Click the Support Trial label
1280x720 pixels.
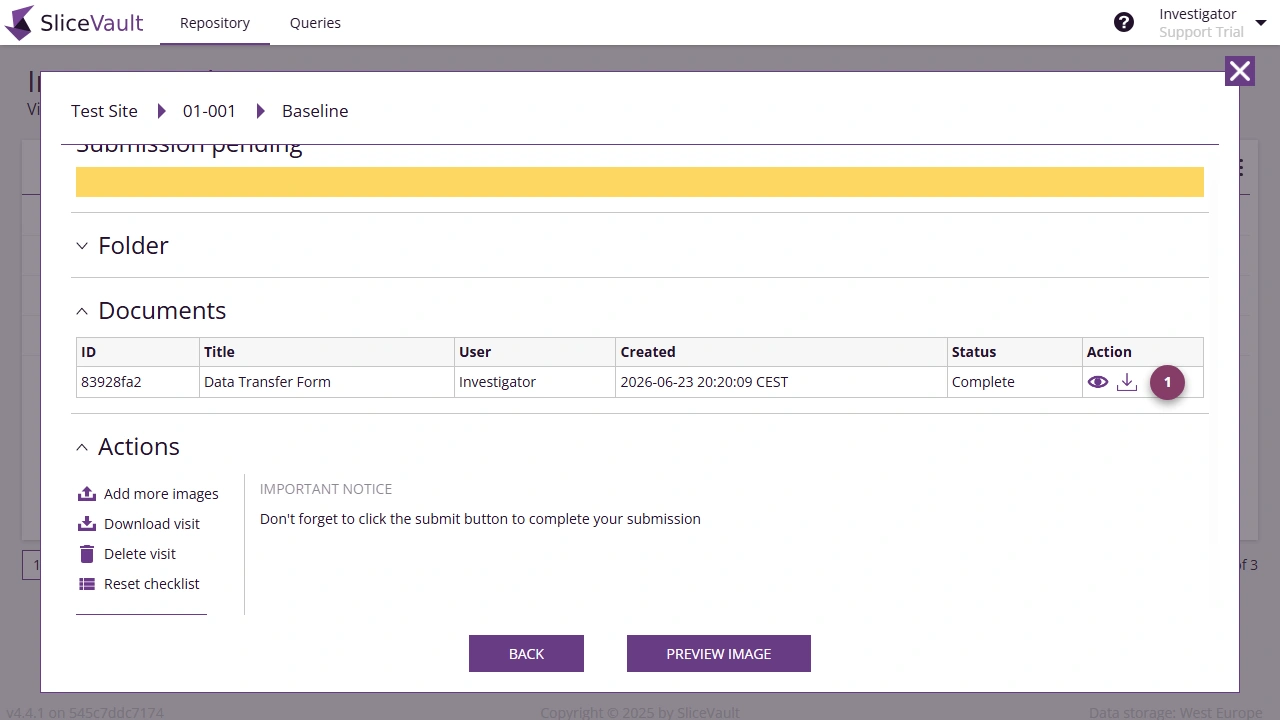[x=1201, y=32]
